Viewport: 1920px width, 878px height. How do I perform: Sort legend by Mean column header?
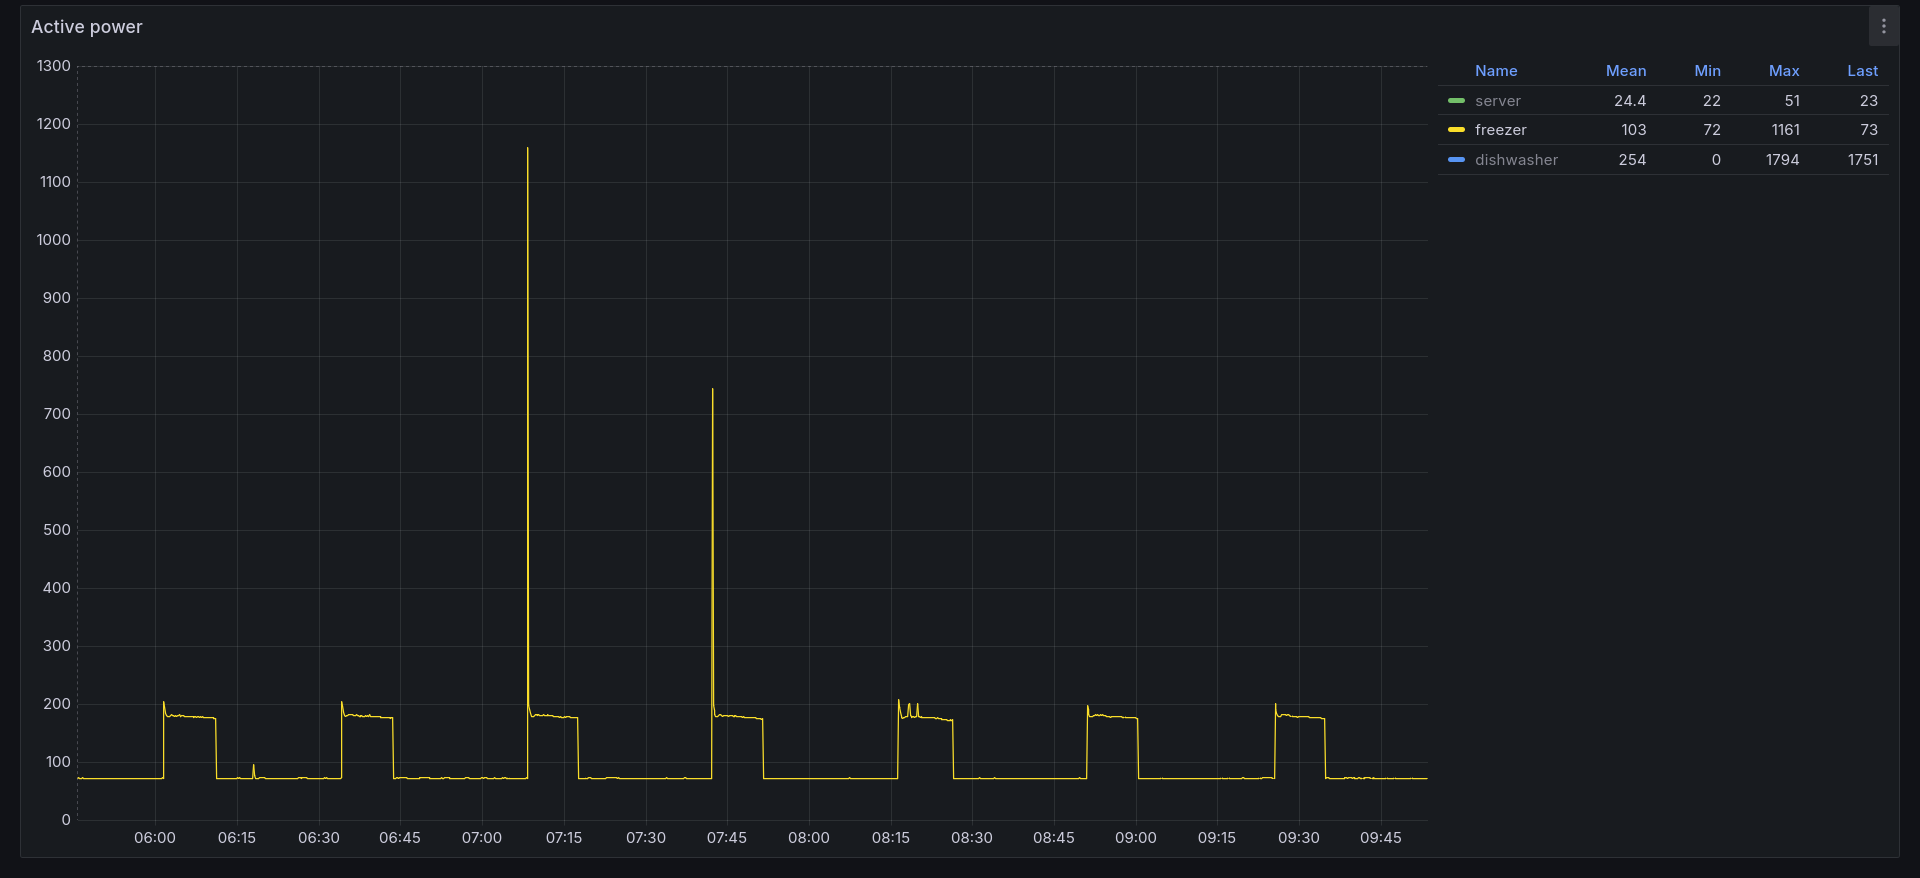pyautogui.click(x=1625, y=71)
